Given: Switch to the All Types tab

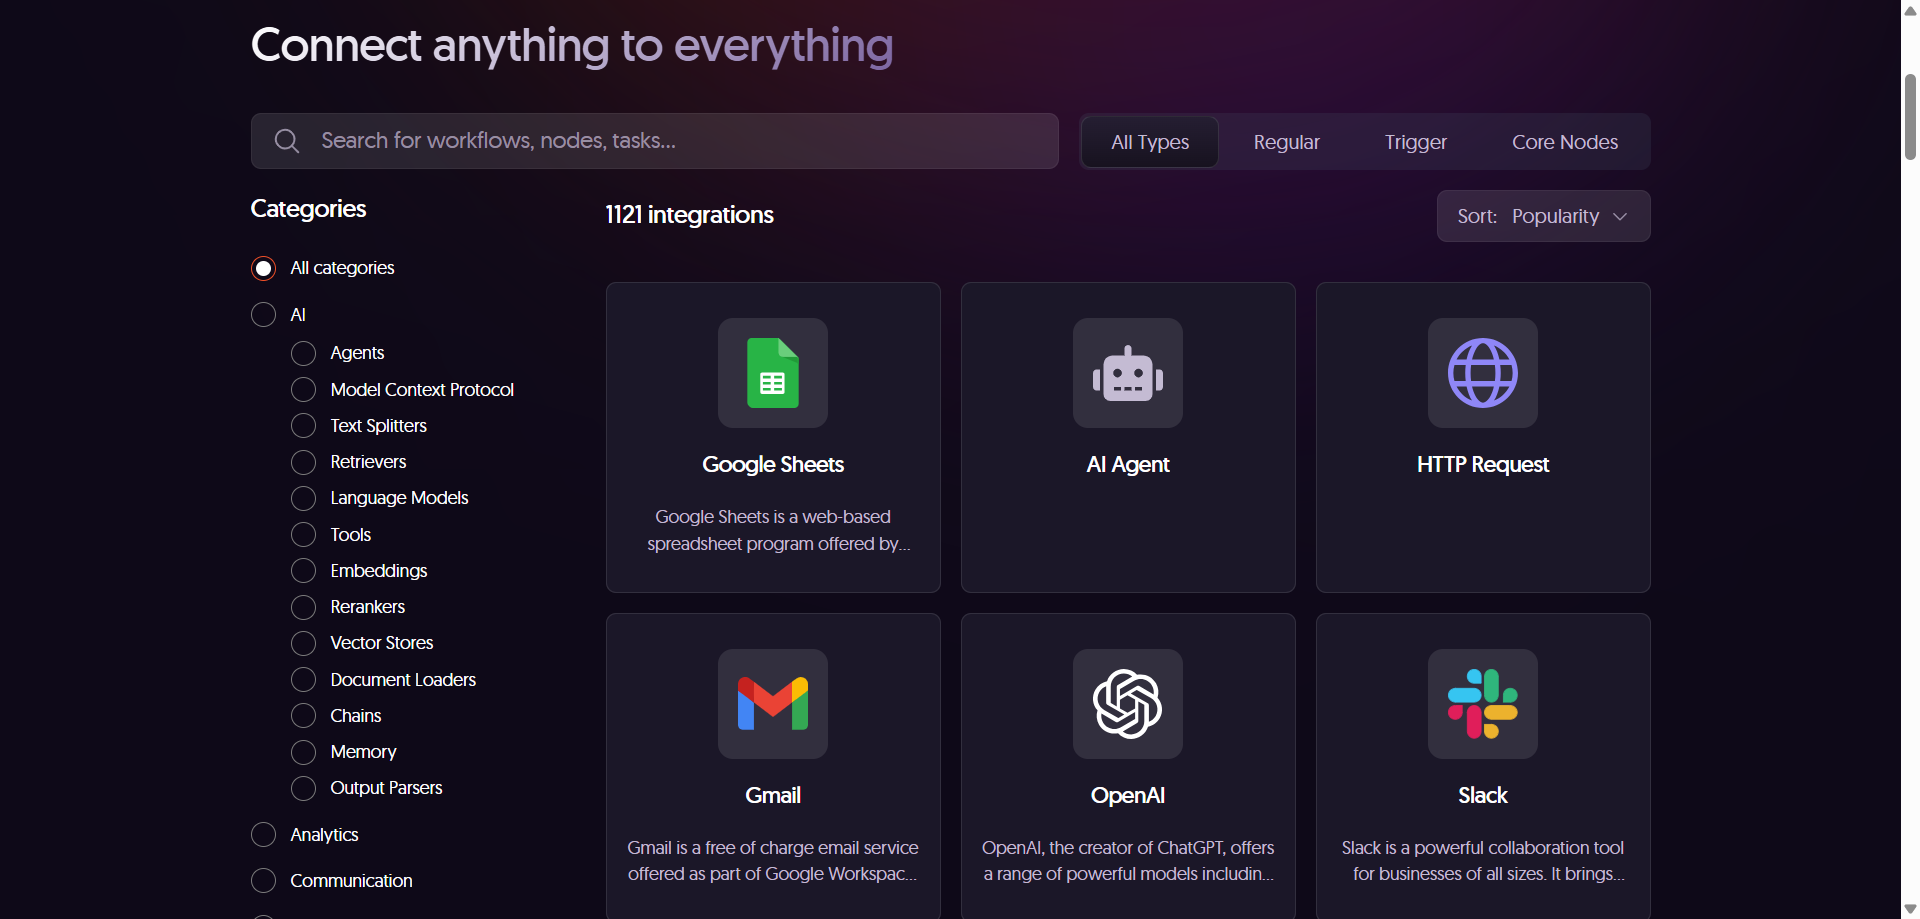Looking at the screenshot, I should click(x=1150, y=142).
